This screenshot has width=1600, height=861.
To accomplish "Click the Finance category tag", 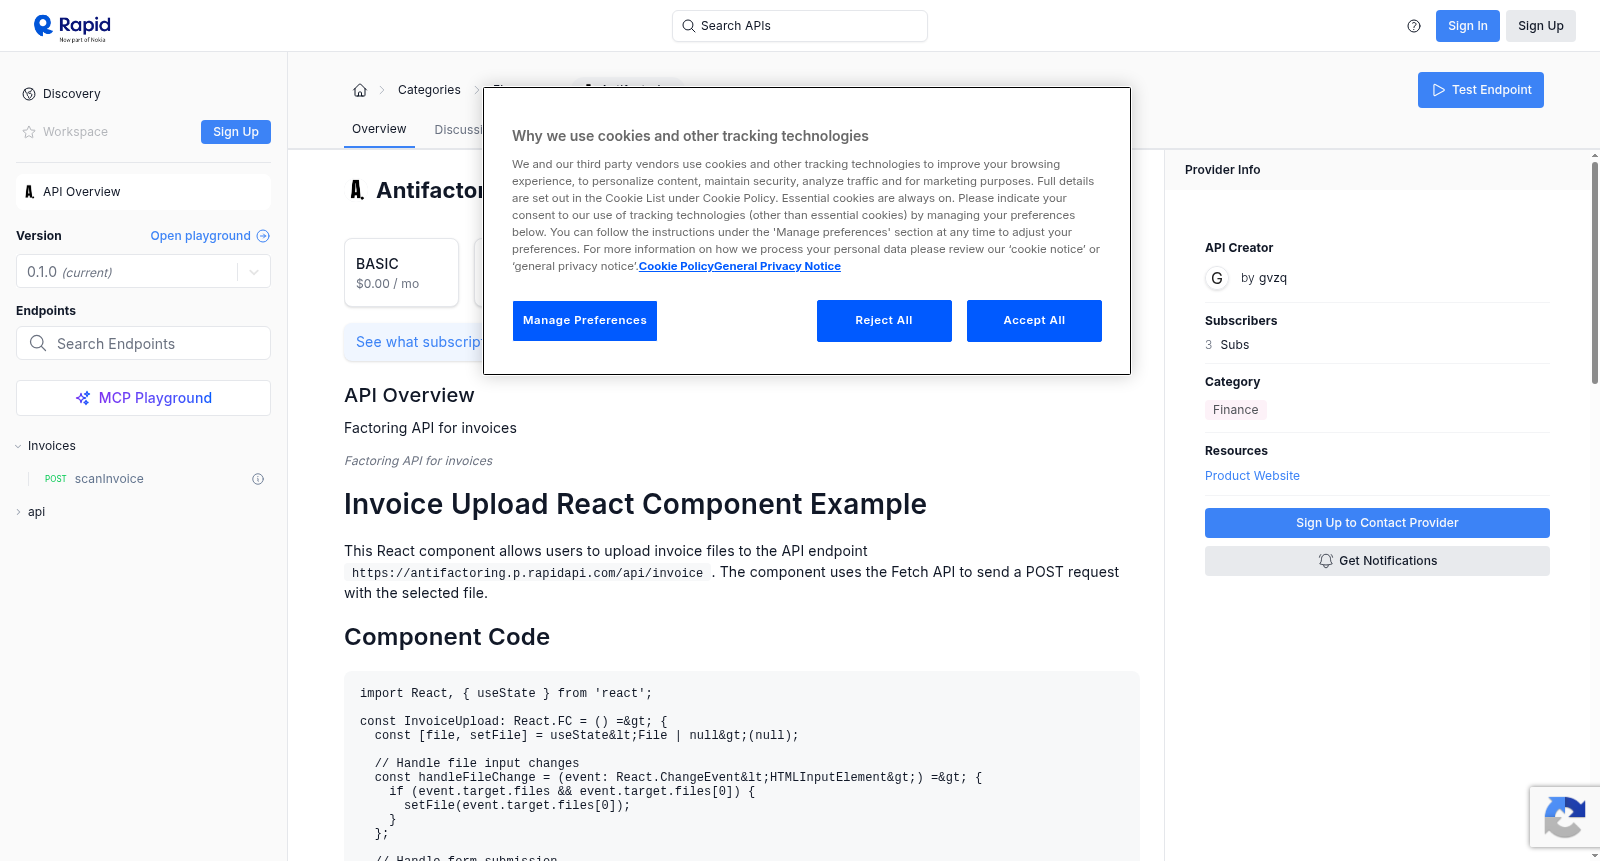I will coord(1236,410).
